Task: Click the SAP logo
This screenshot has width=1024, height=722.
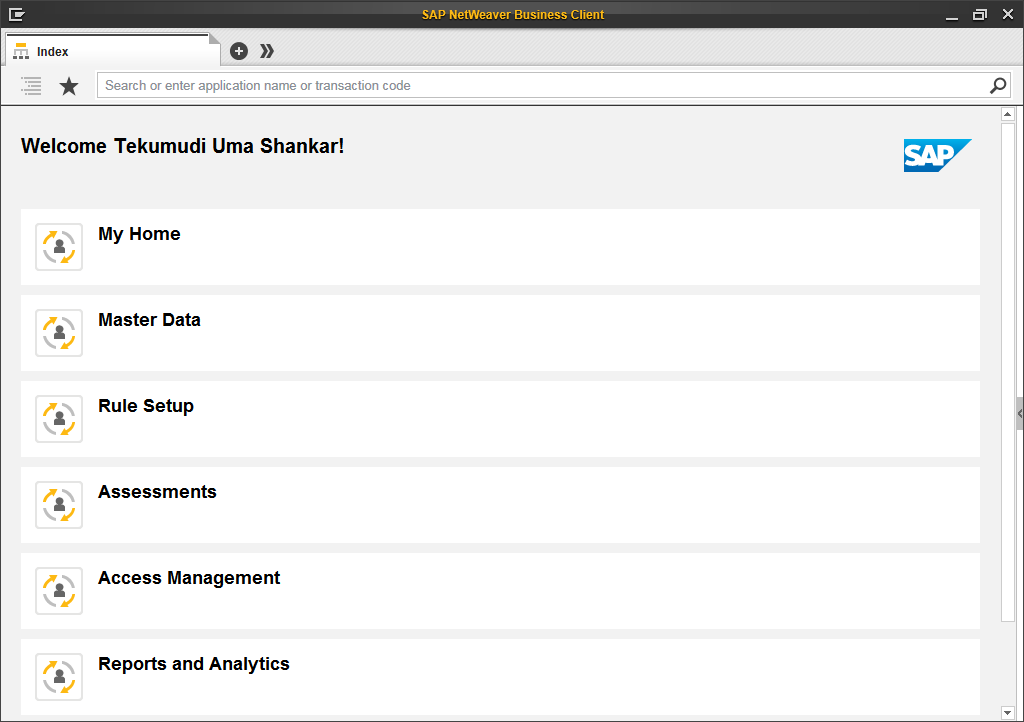Action: pos(937,155)
